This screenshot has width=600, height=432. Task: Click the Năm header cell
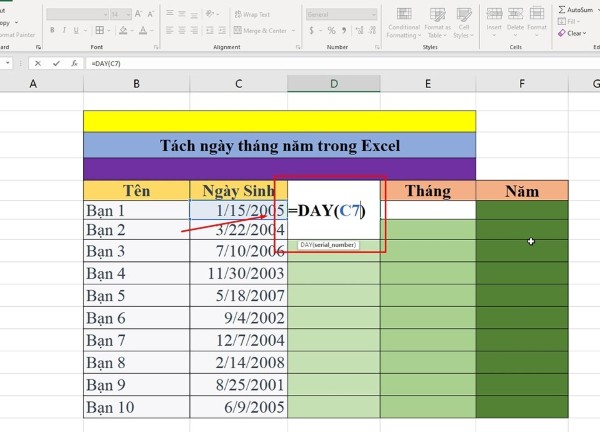pyautogui.click(x=522, y=191)
